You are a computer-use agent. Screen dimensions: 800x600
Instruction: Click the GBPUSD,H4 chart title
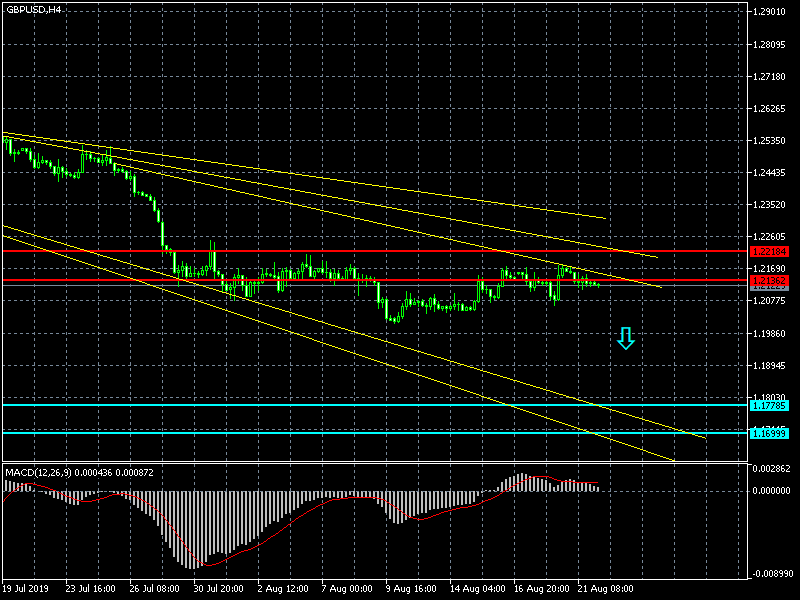[x=33, y=9]
